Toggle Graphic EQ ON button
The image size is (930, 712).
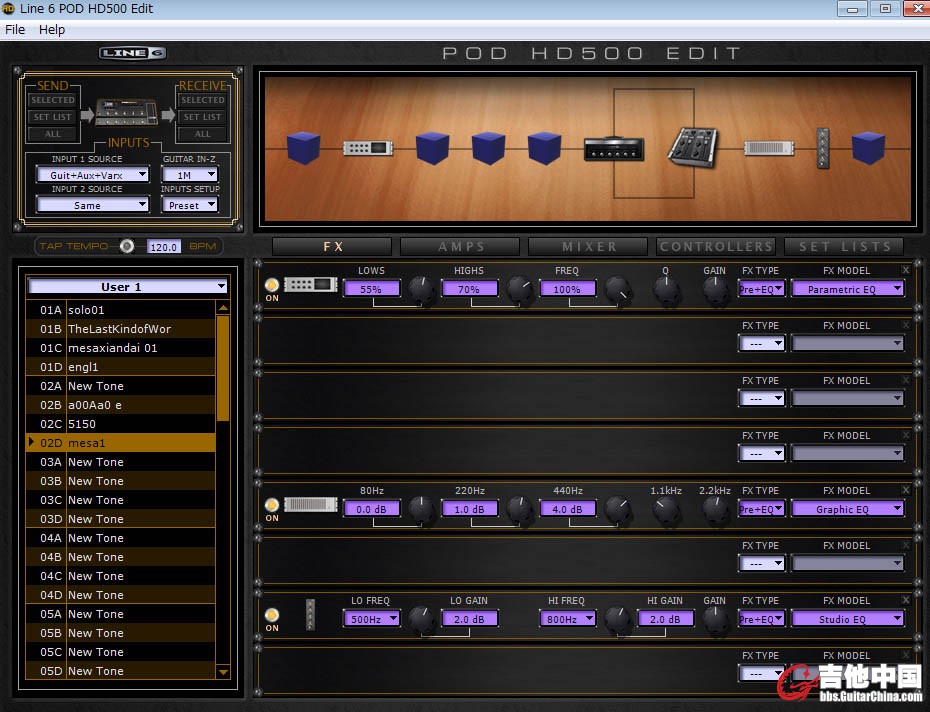(272, 506)
